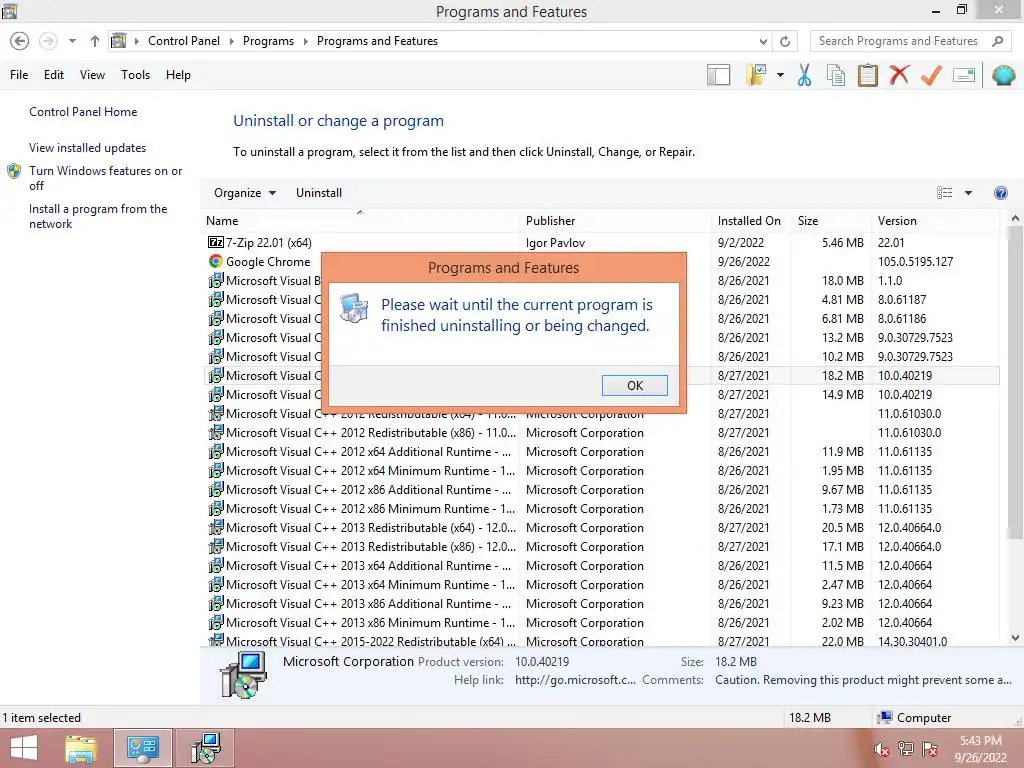Refresh the Programs and Features view

[x=785, y=41]
